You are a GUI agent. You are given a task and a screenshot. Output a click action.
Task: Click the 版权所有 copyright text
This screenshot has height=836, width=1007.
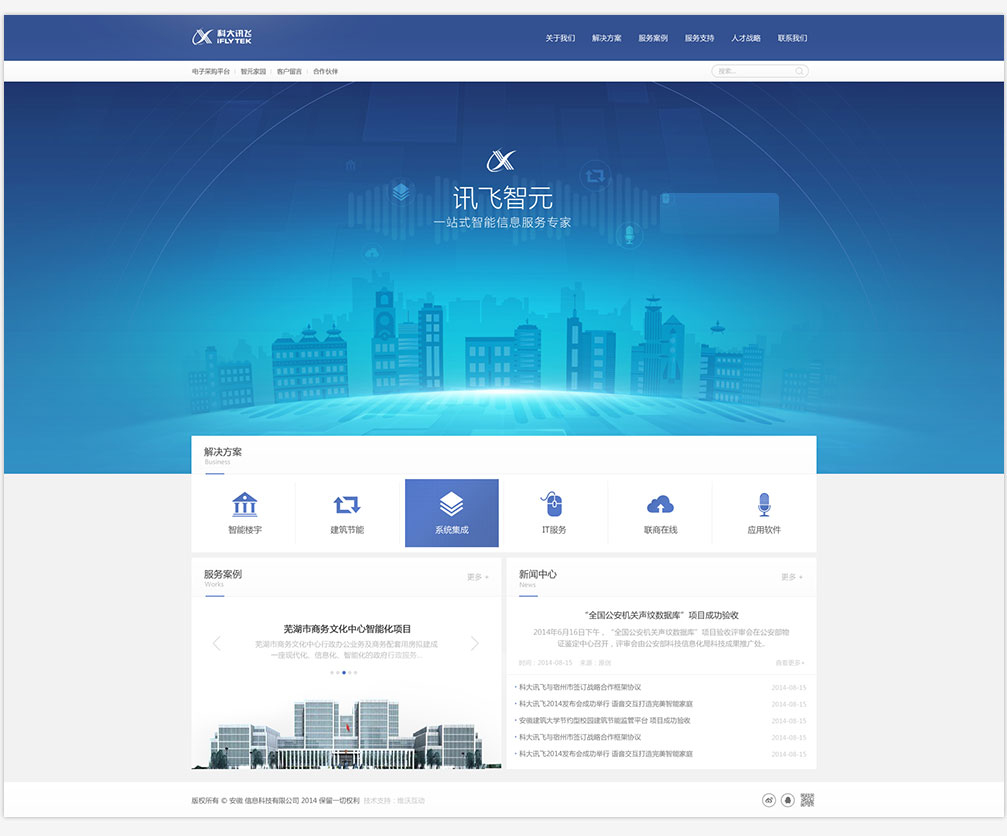pos(275,801)
